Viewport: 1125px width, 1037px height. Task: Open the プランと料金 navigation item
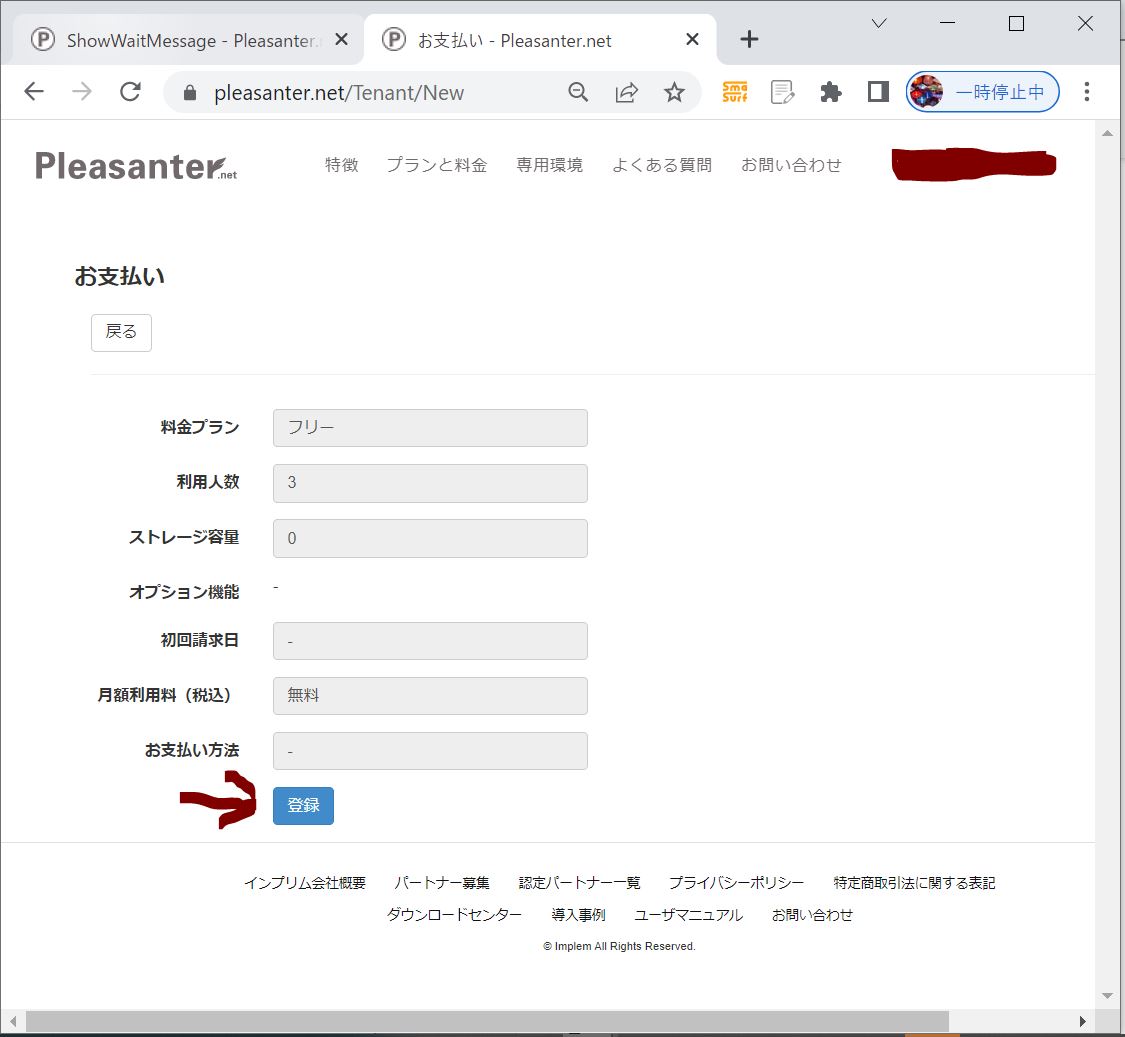(437, 165)
